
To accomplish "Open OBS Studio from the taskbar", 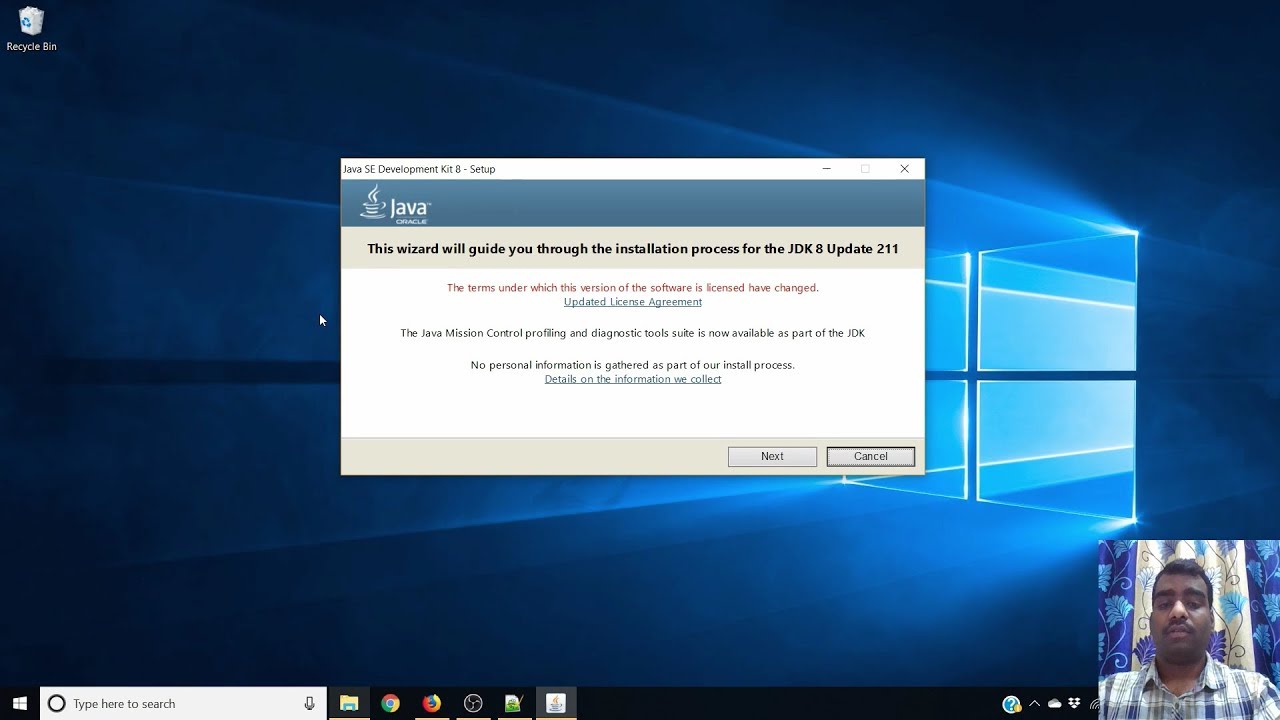I will click(x=473, y=704).
